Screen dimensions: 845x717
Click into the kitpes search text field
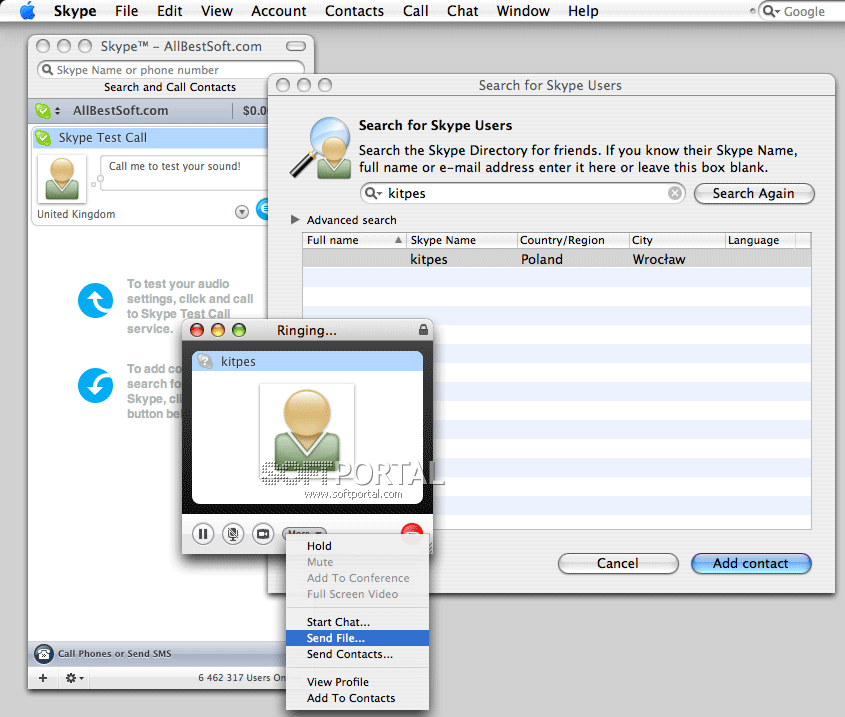point(525,193)
